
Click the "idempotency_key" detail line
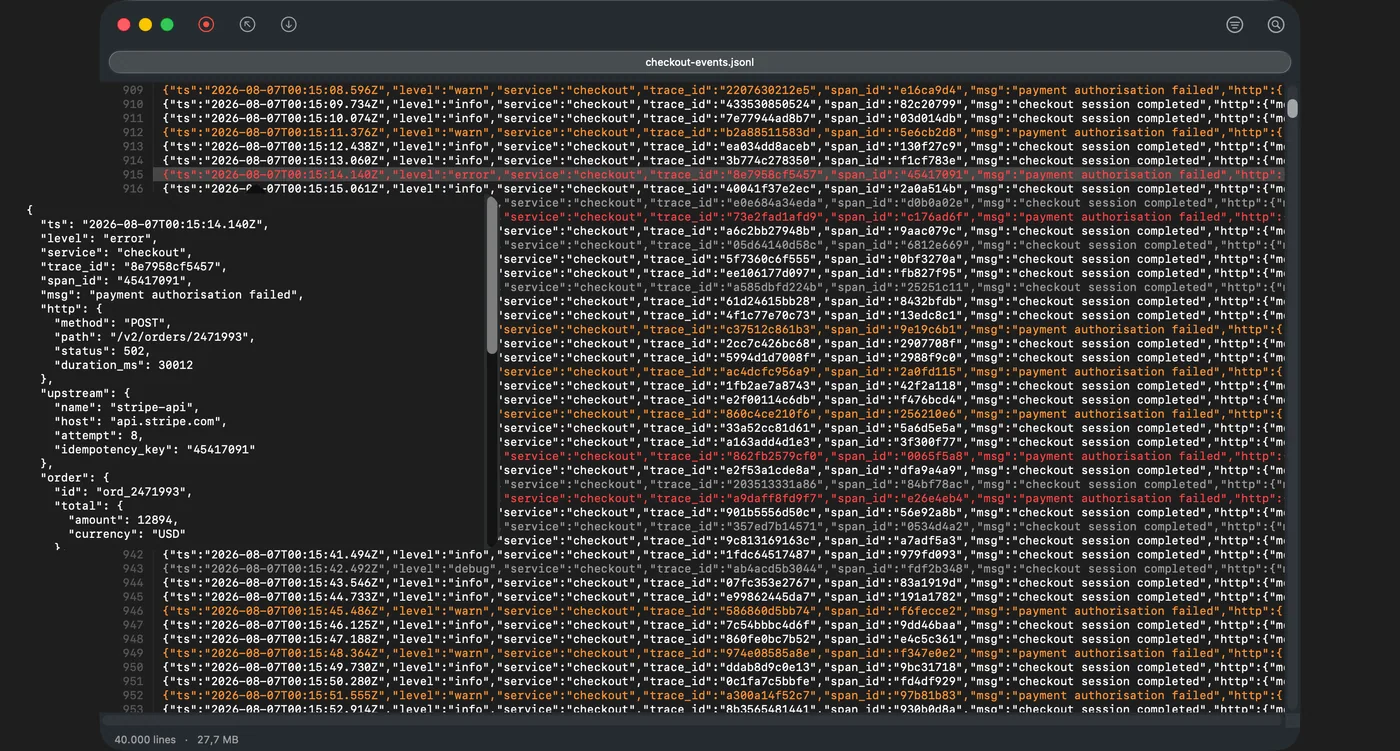pyautogui.click(x=154, y=450)
